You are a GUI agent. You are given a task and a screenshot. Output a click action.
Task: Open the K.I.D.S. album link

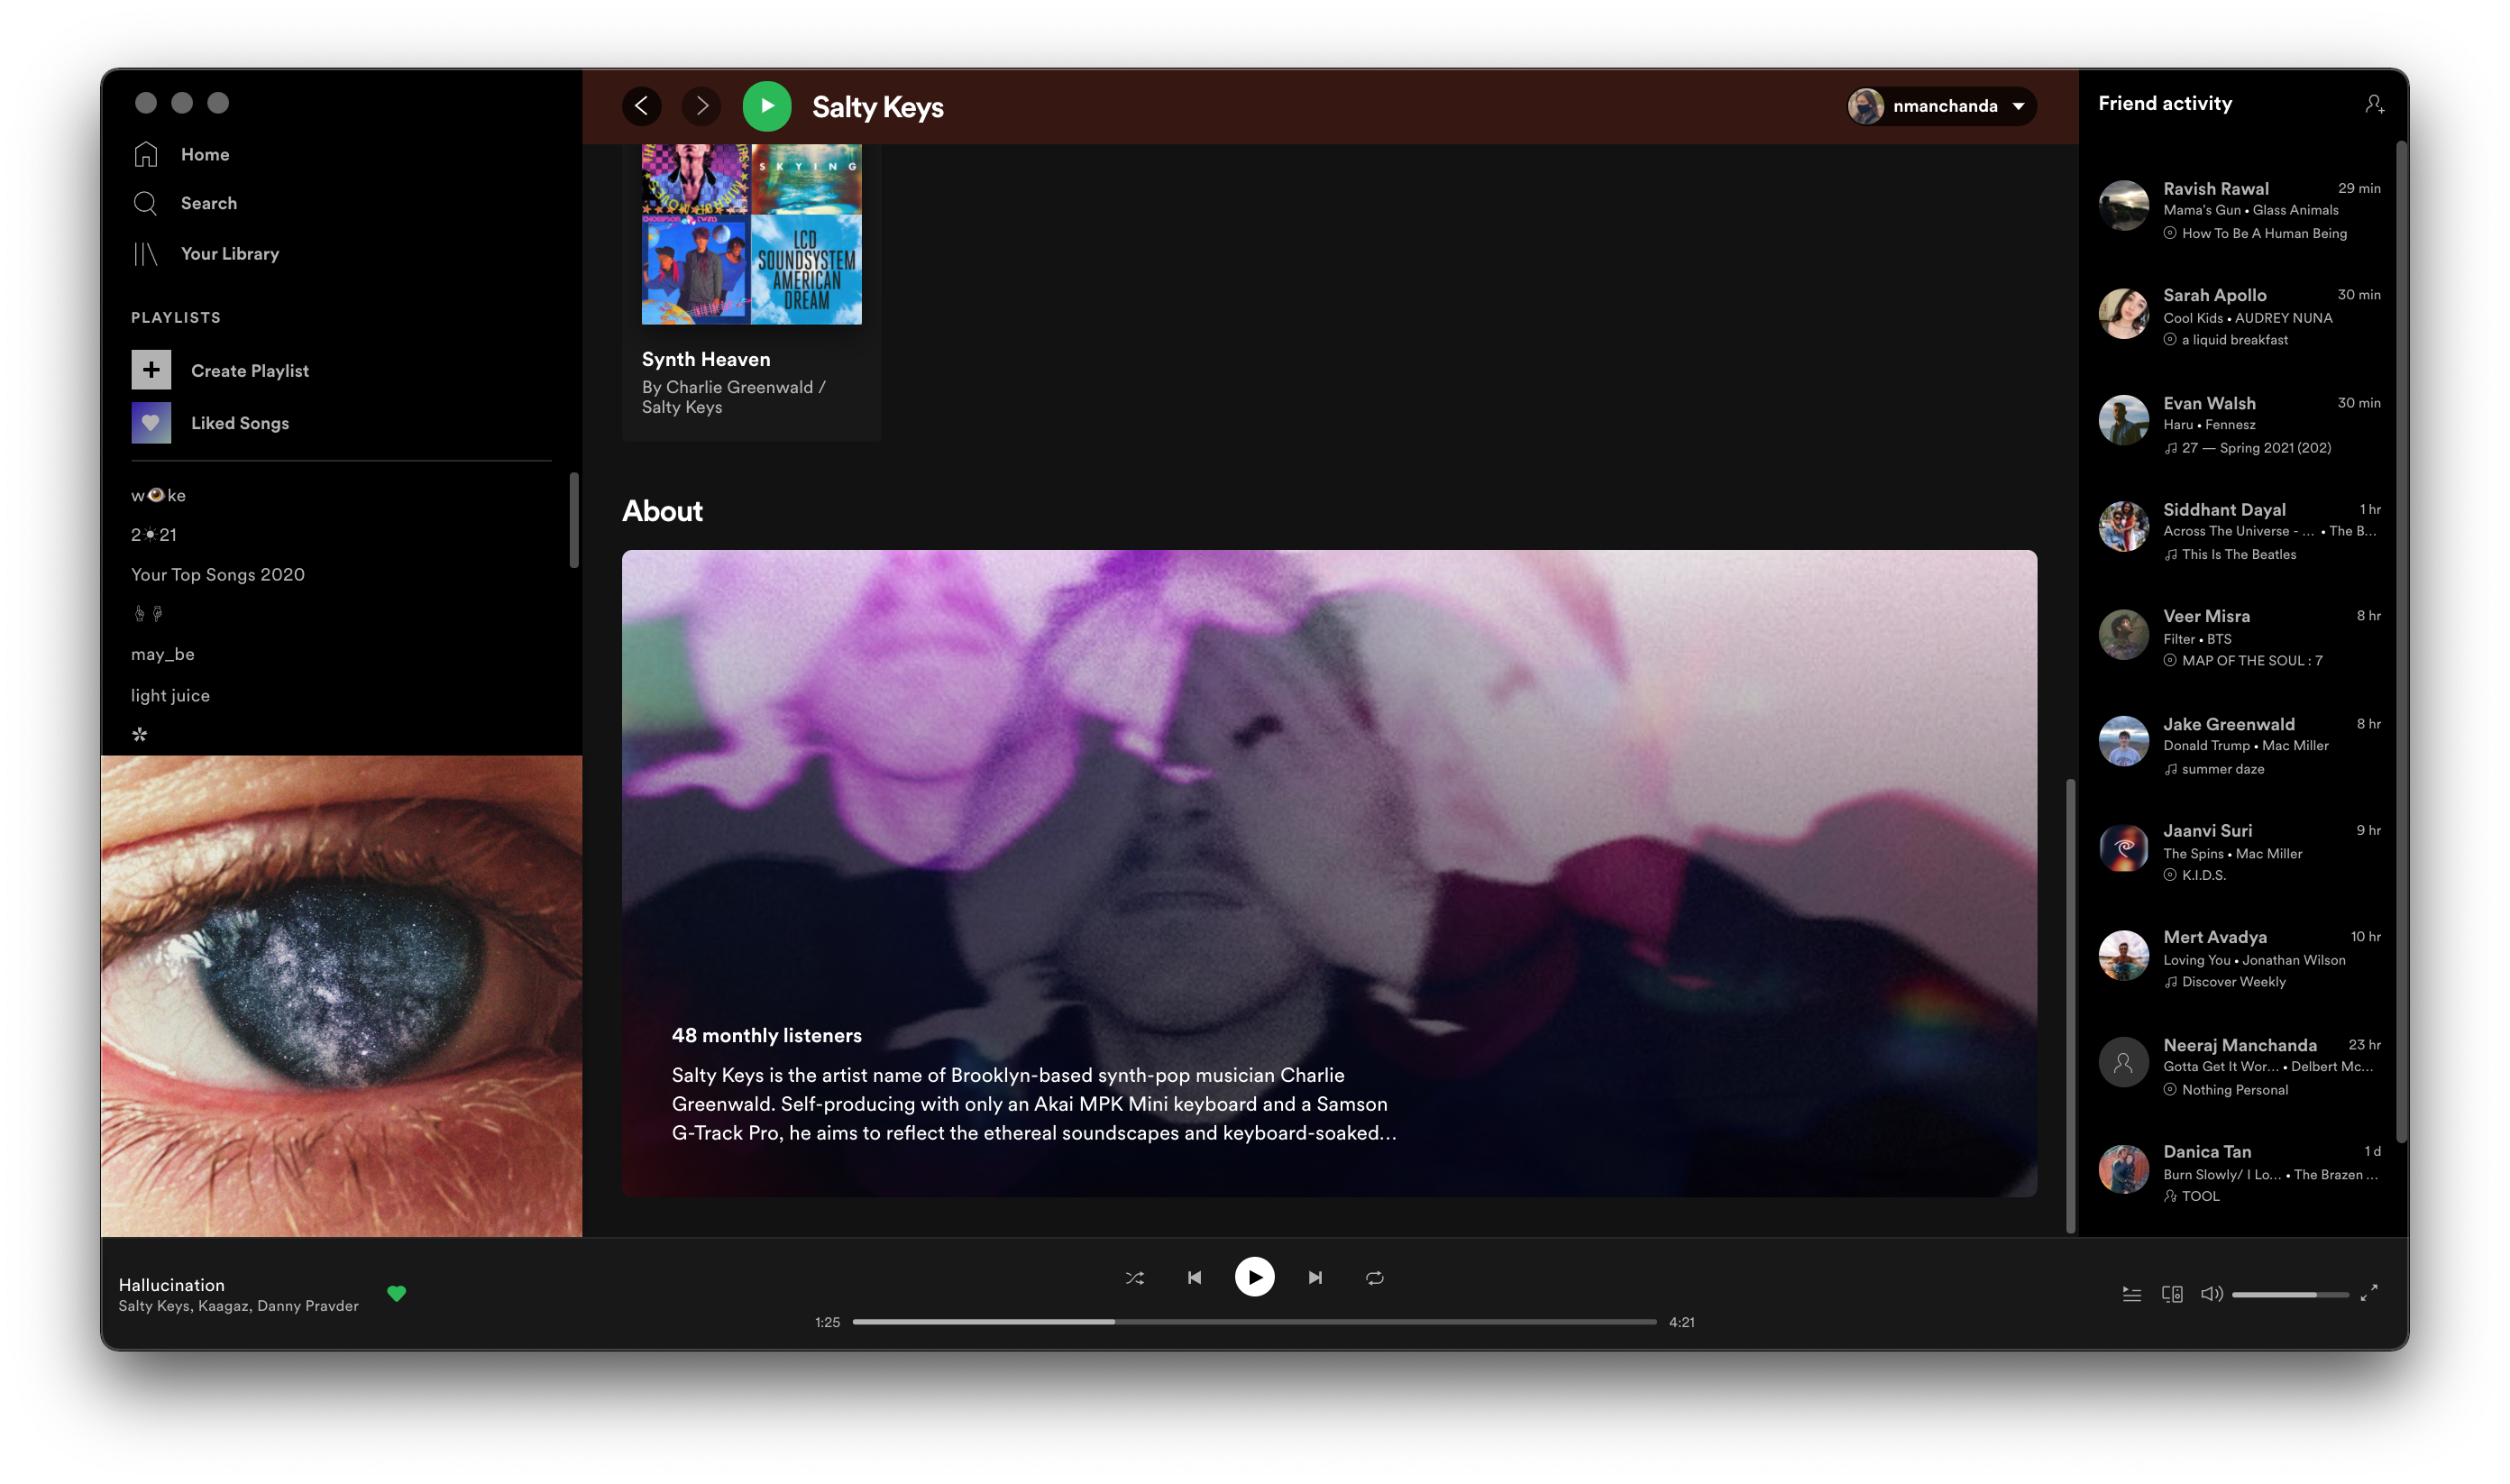(2203, 875)
